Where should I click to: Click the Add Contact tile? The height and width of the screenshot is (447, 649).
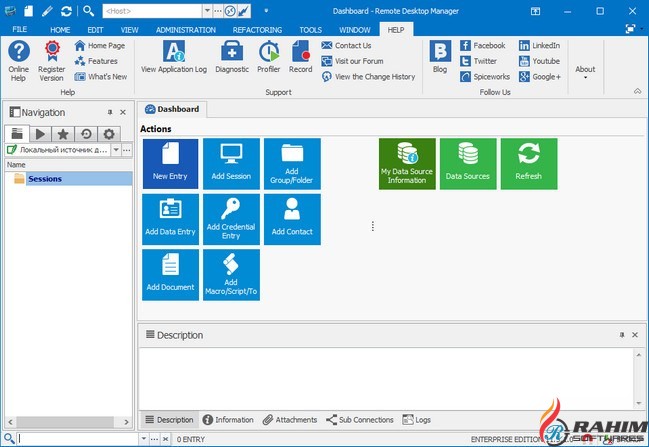292,219
